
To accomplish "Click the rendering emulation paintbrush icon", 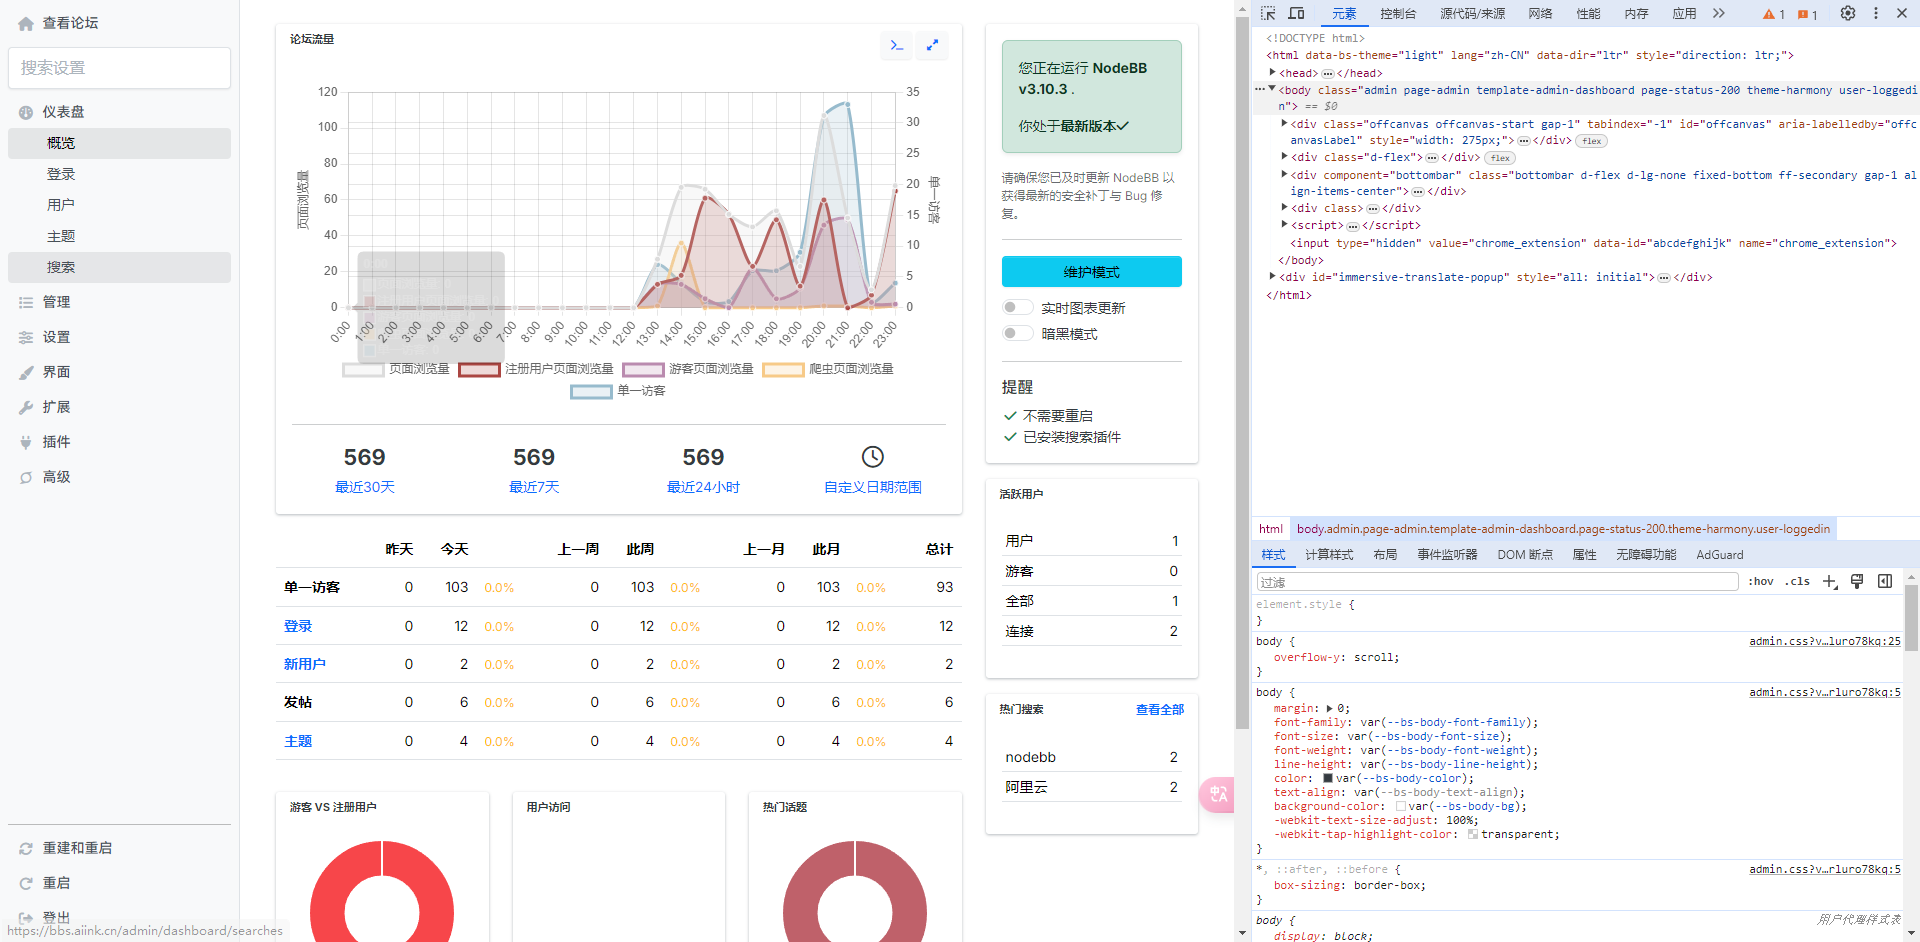I will 1857,582.
